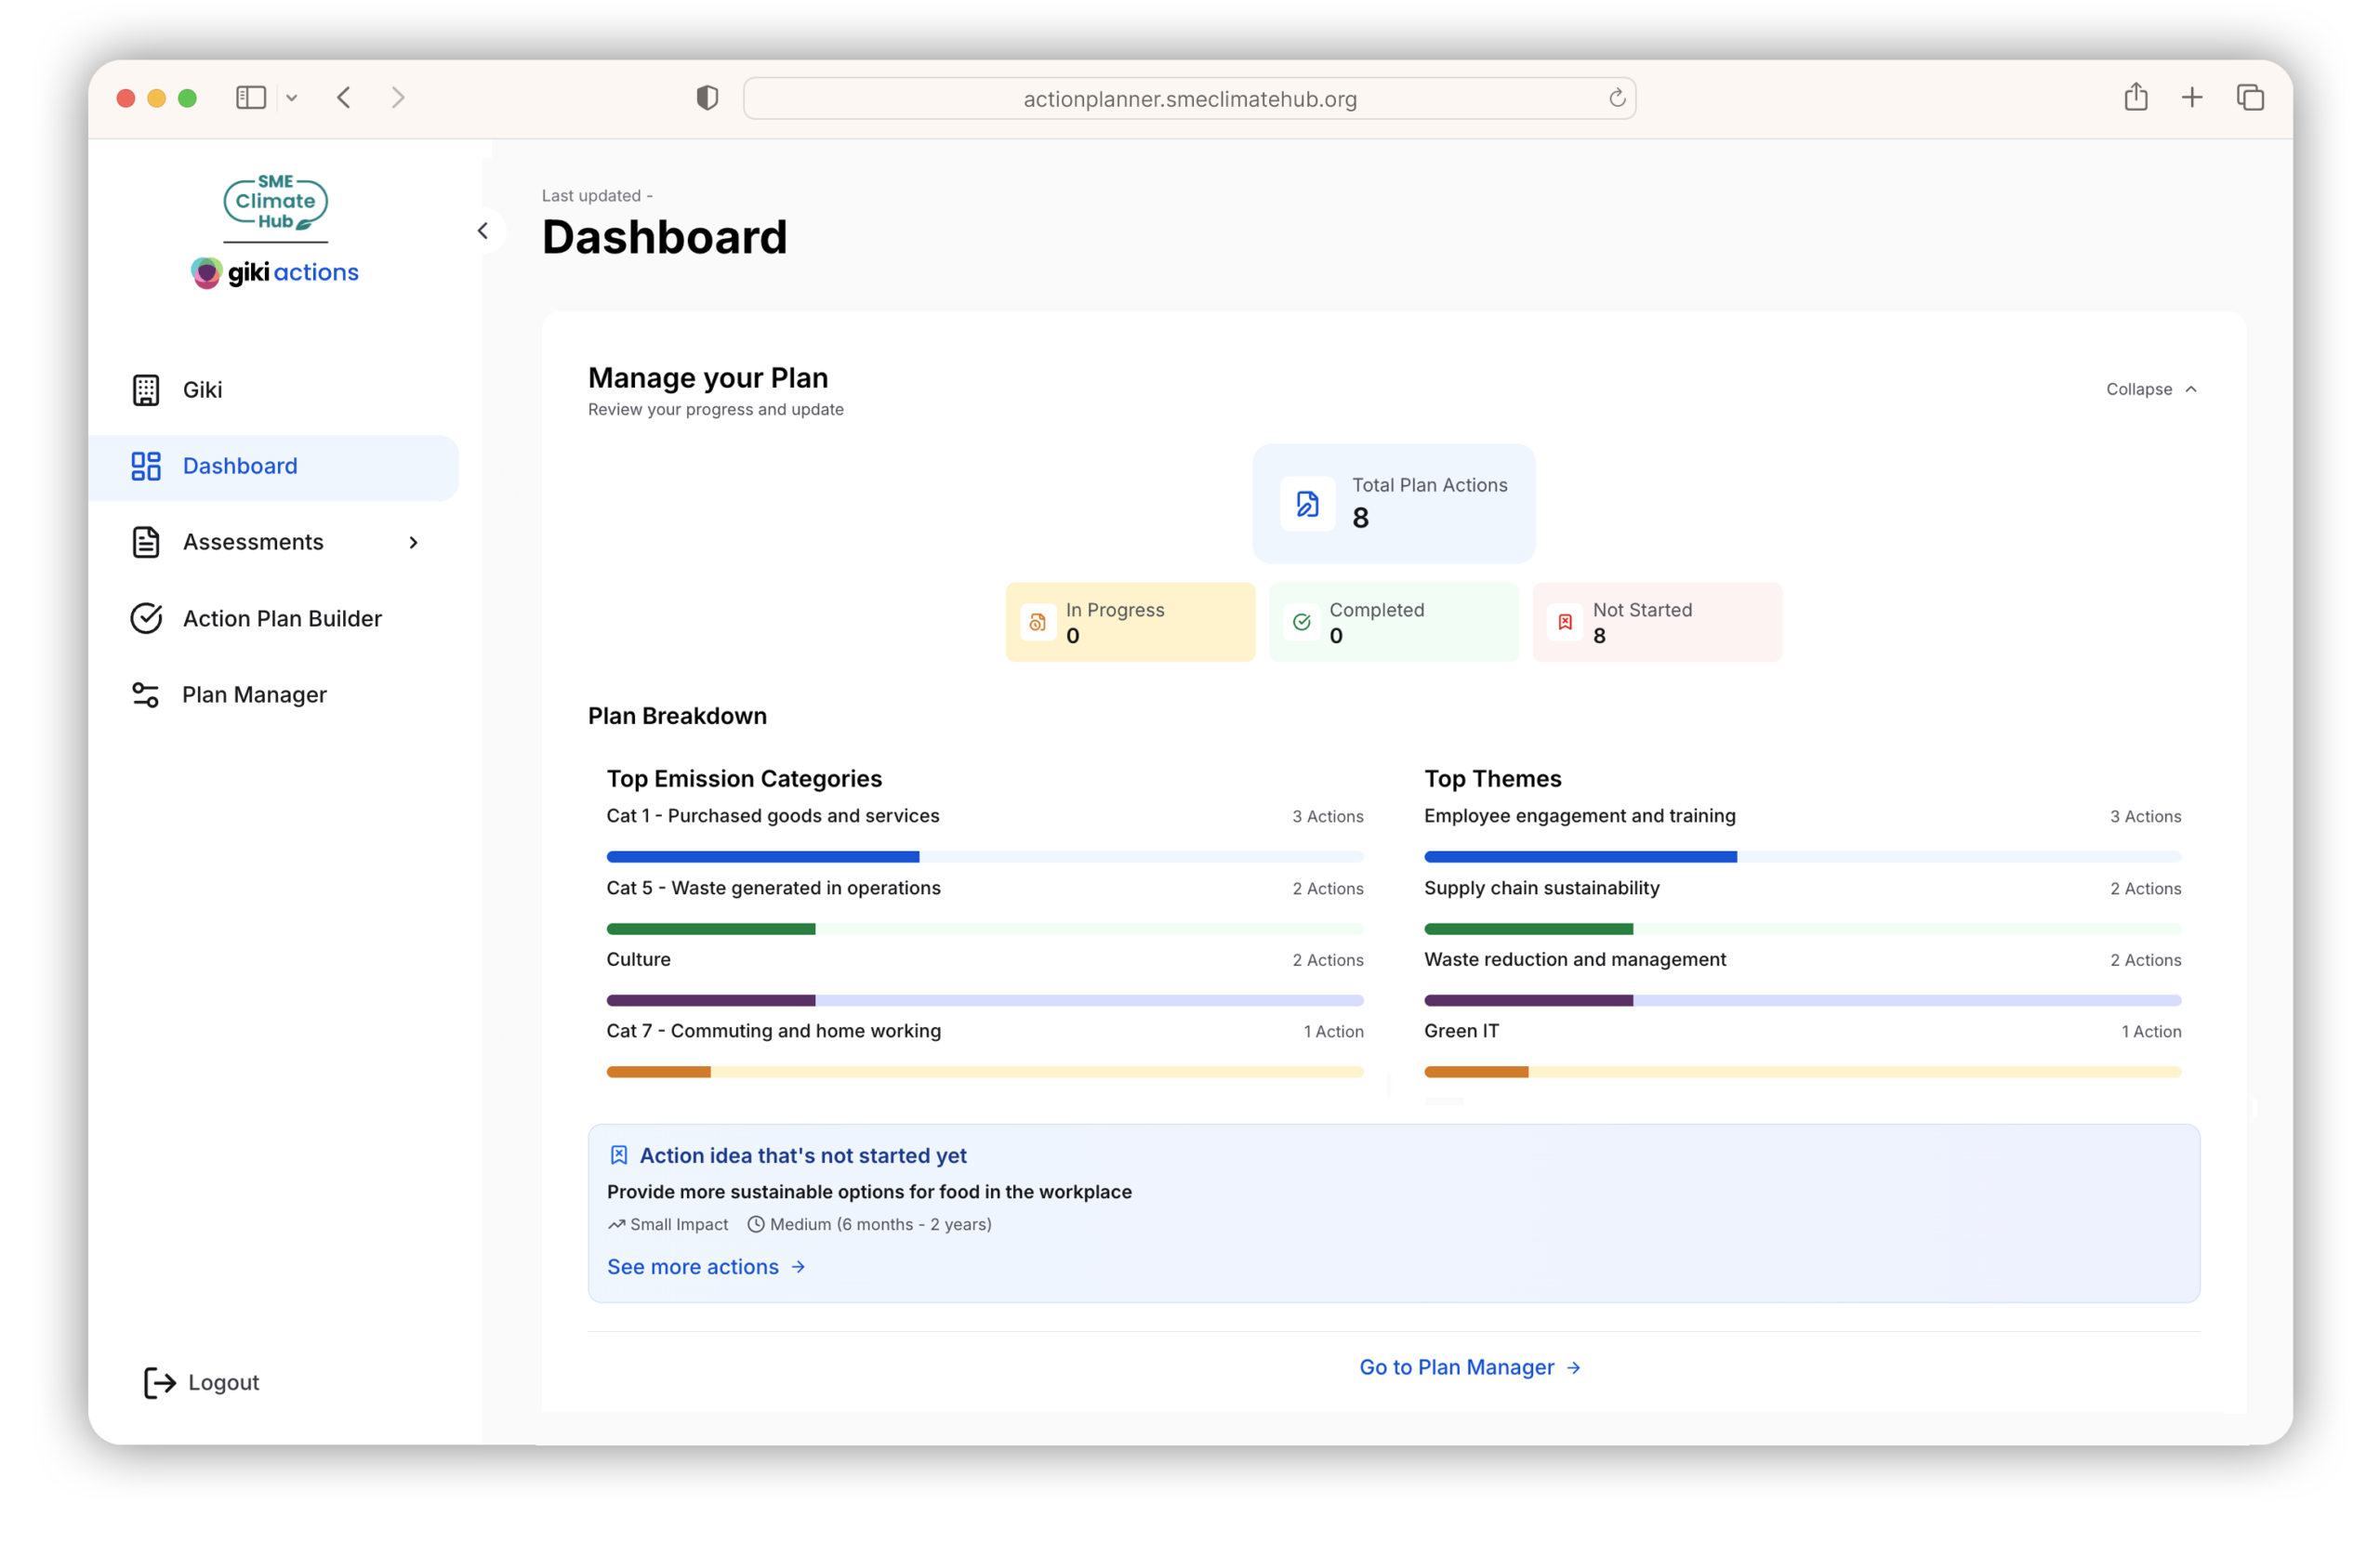Collapse the left navigation sidebar
The height and width of the screenshot is (1543, 2380).
[x=483, y=231]
